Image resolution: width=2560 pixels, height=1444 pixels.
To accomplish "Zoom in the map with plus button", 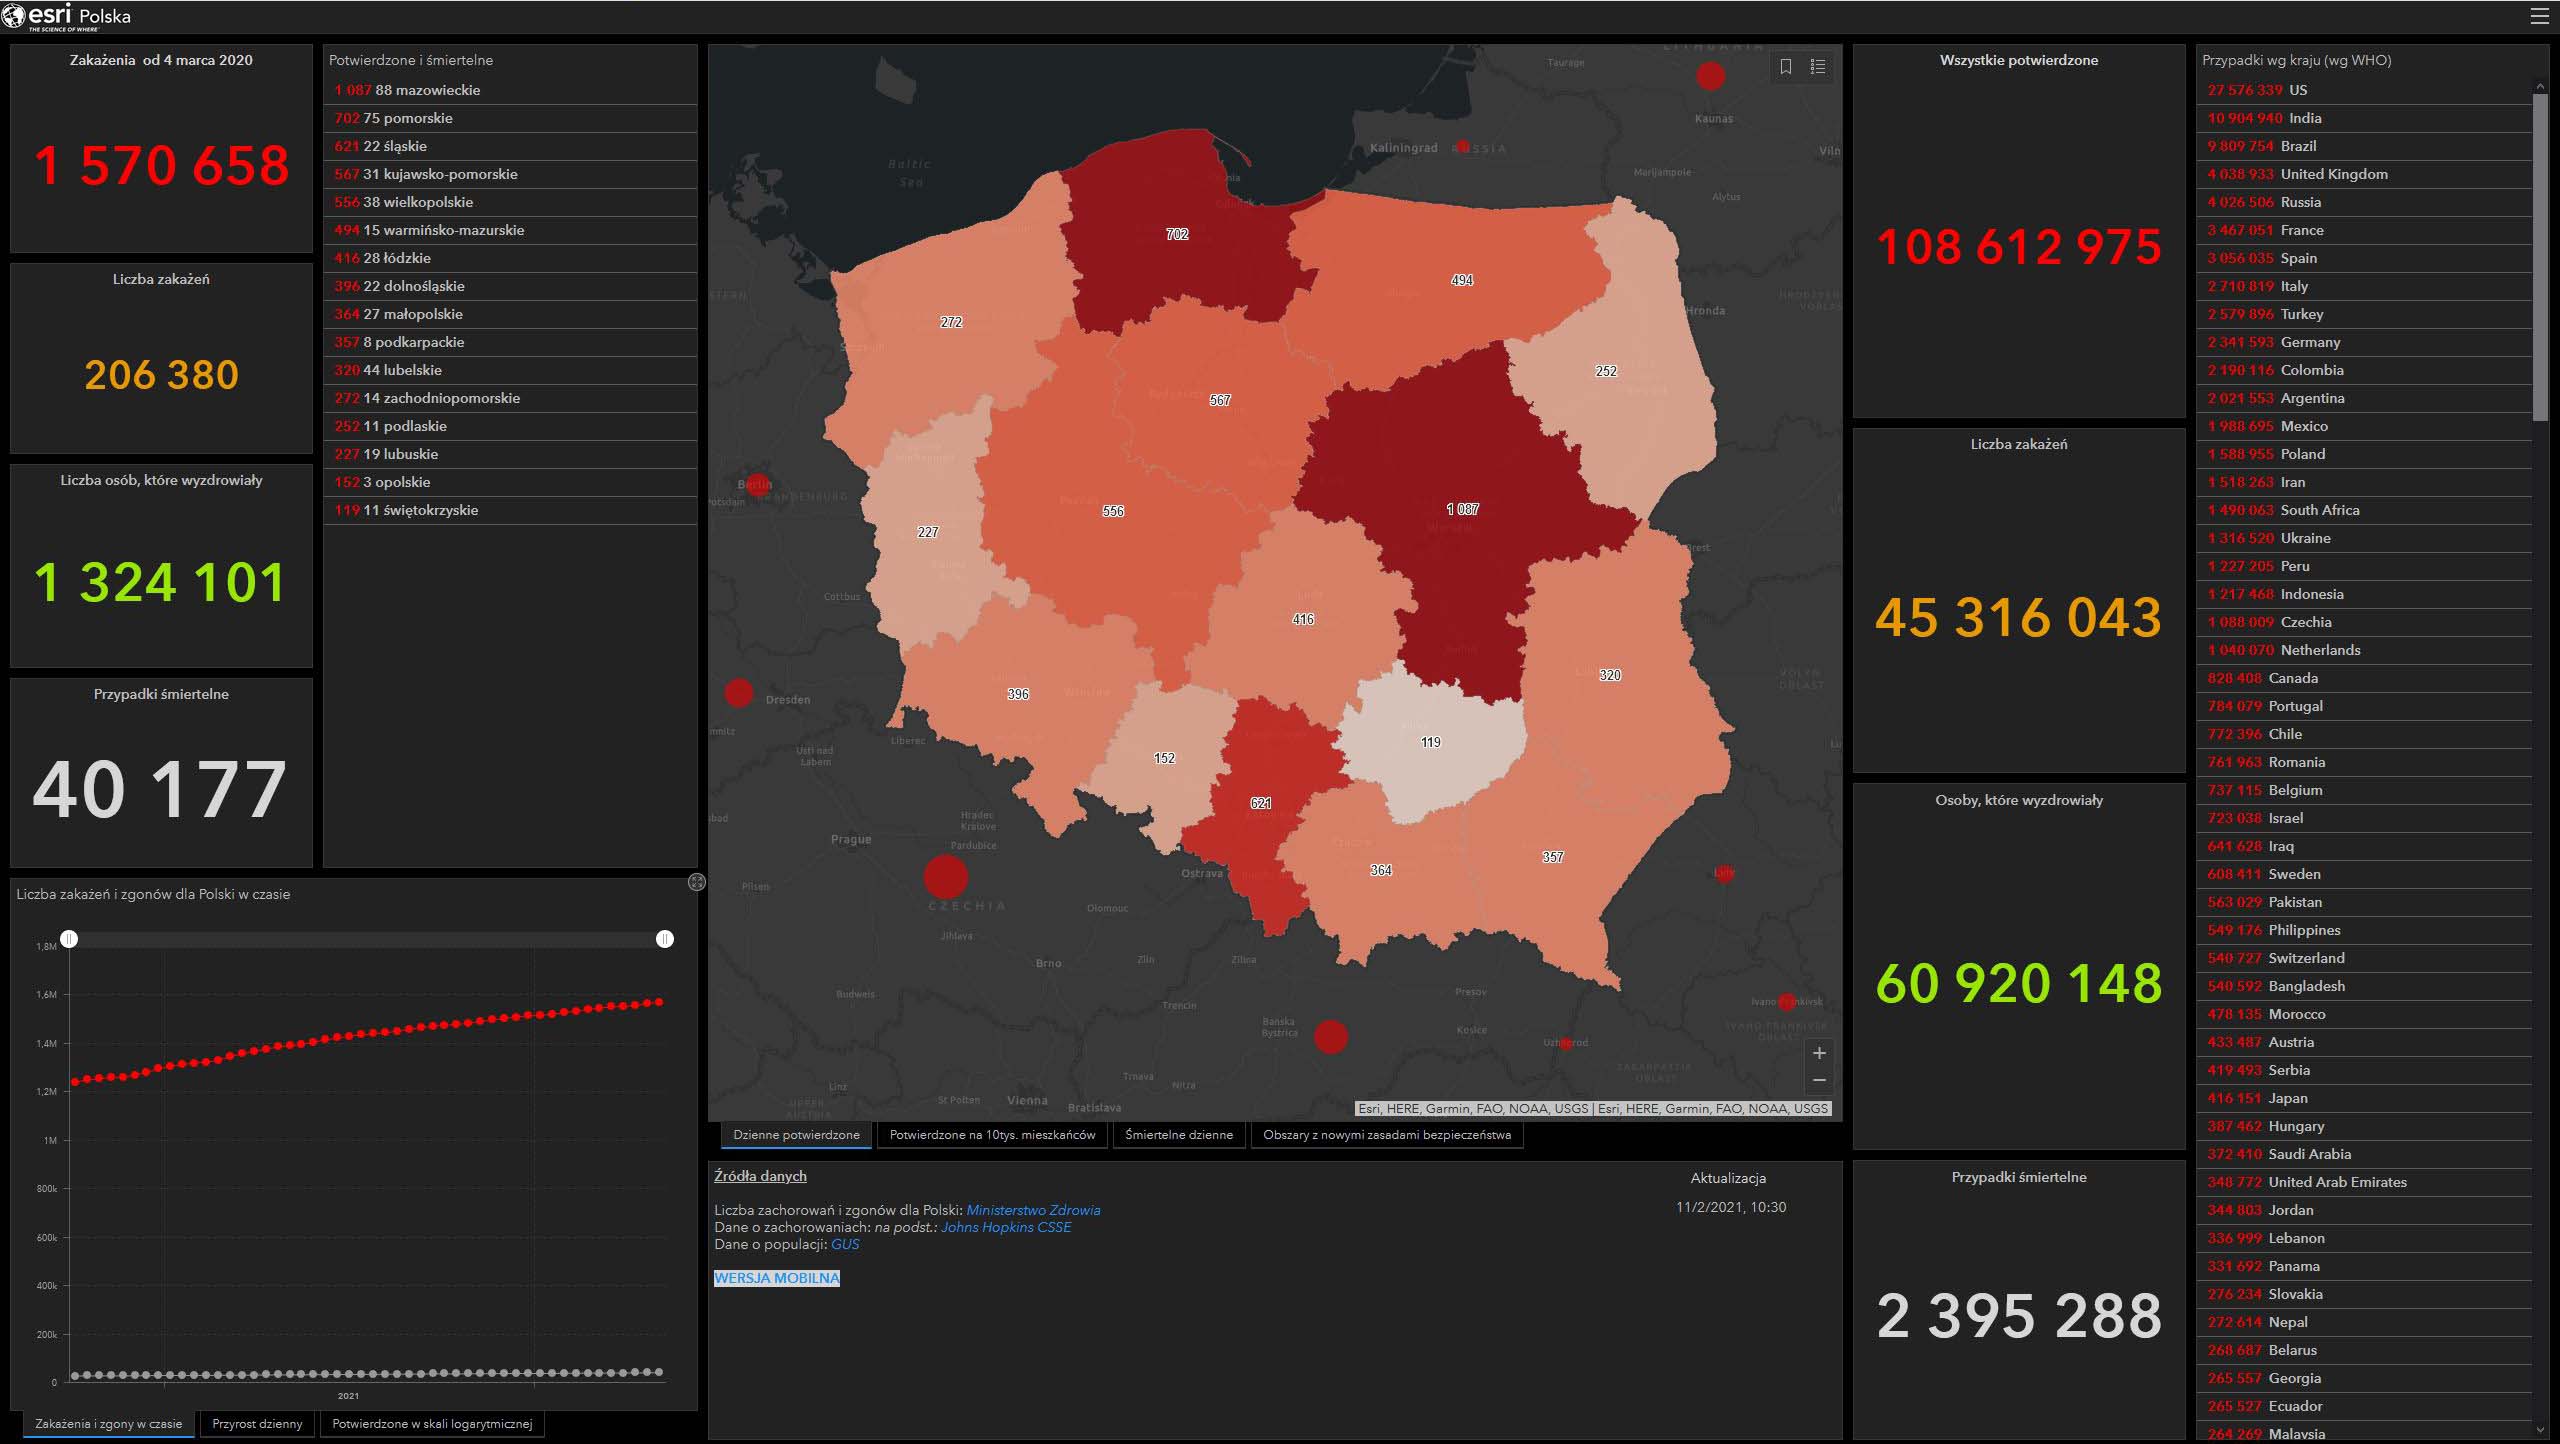I will (x=1819, y=1053).
